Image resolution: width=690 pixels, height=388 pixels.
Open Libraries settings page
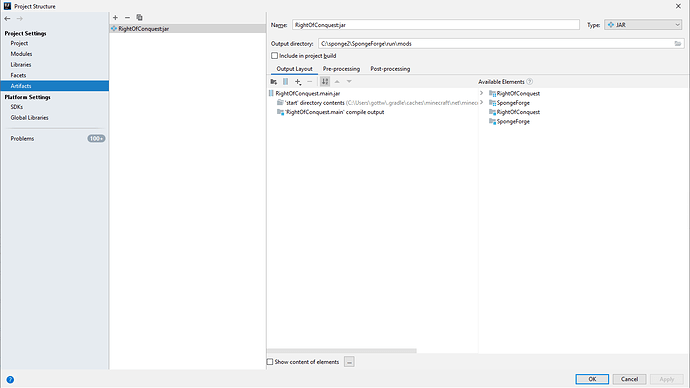(x=21, y=64)
